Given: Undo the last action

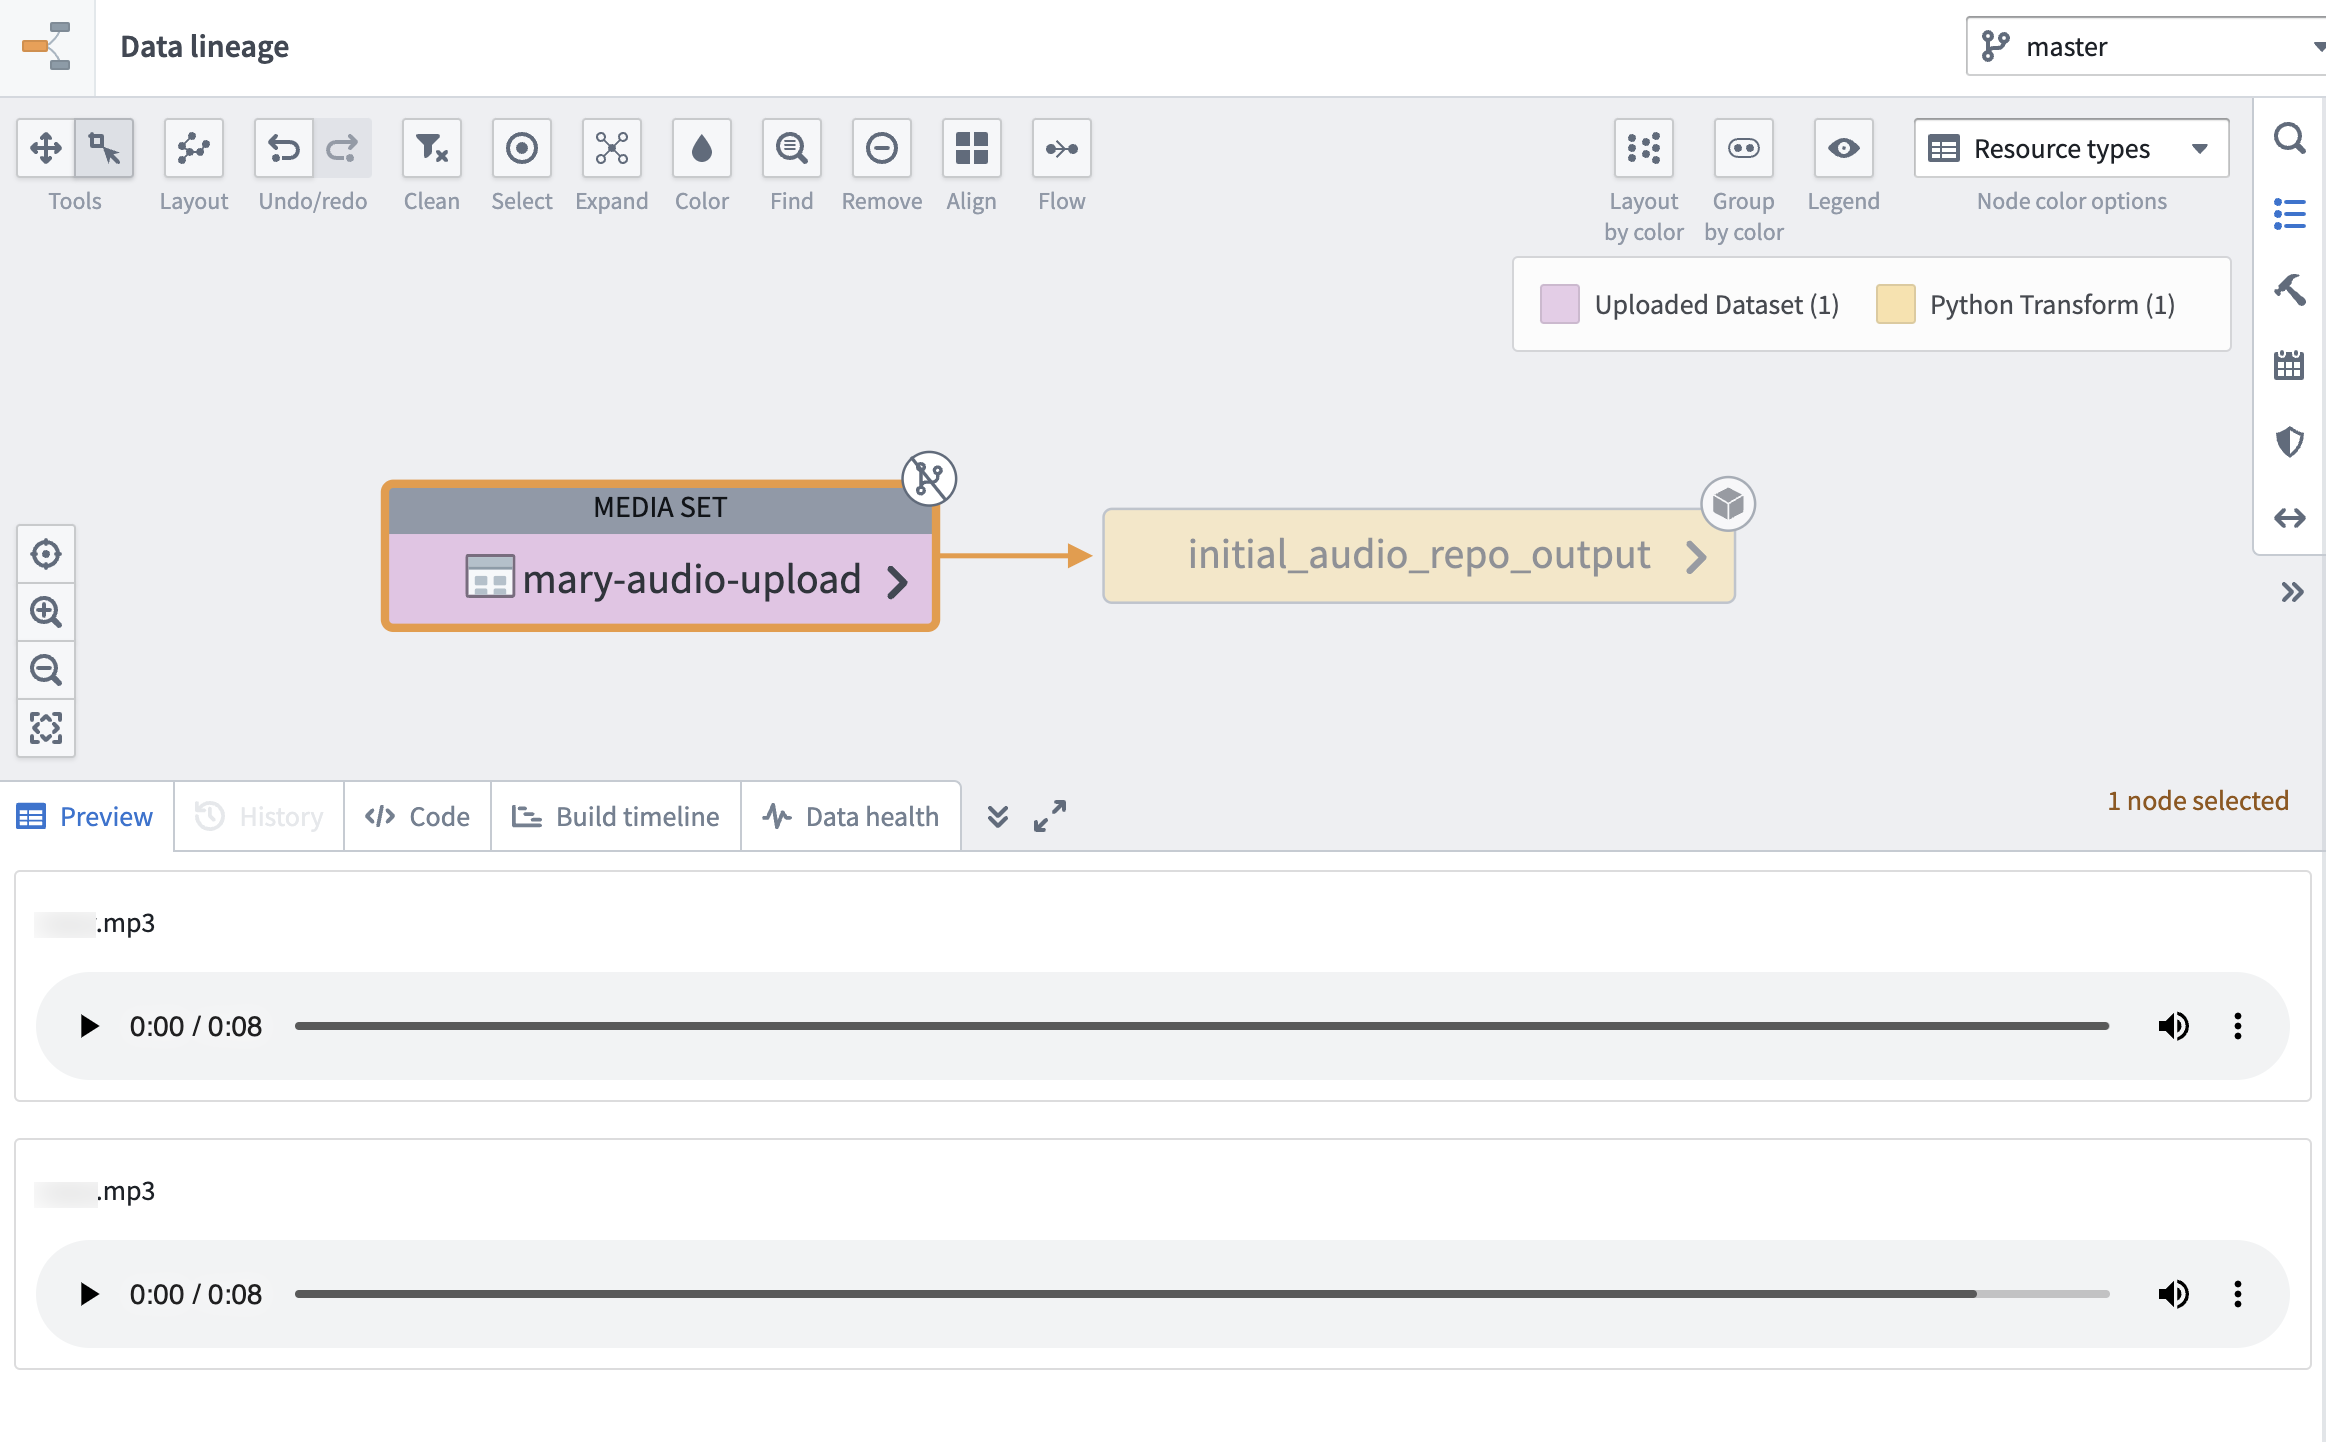Looking at the screenshot, I should [284, 149].
